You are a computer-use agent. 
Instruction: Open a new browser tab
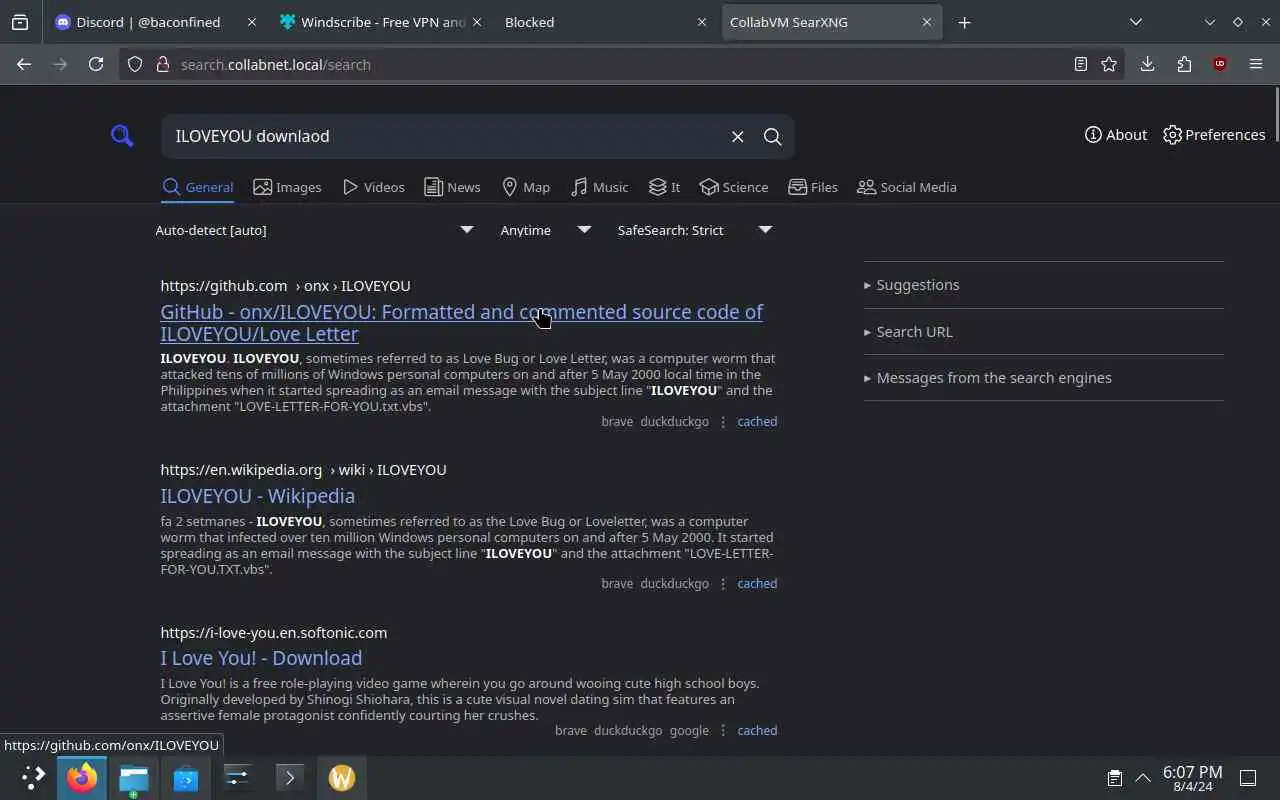(x=964, y=22)
